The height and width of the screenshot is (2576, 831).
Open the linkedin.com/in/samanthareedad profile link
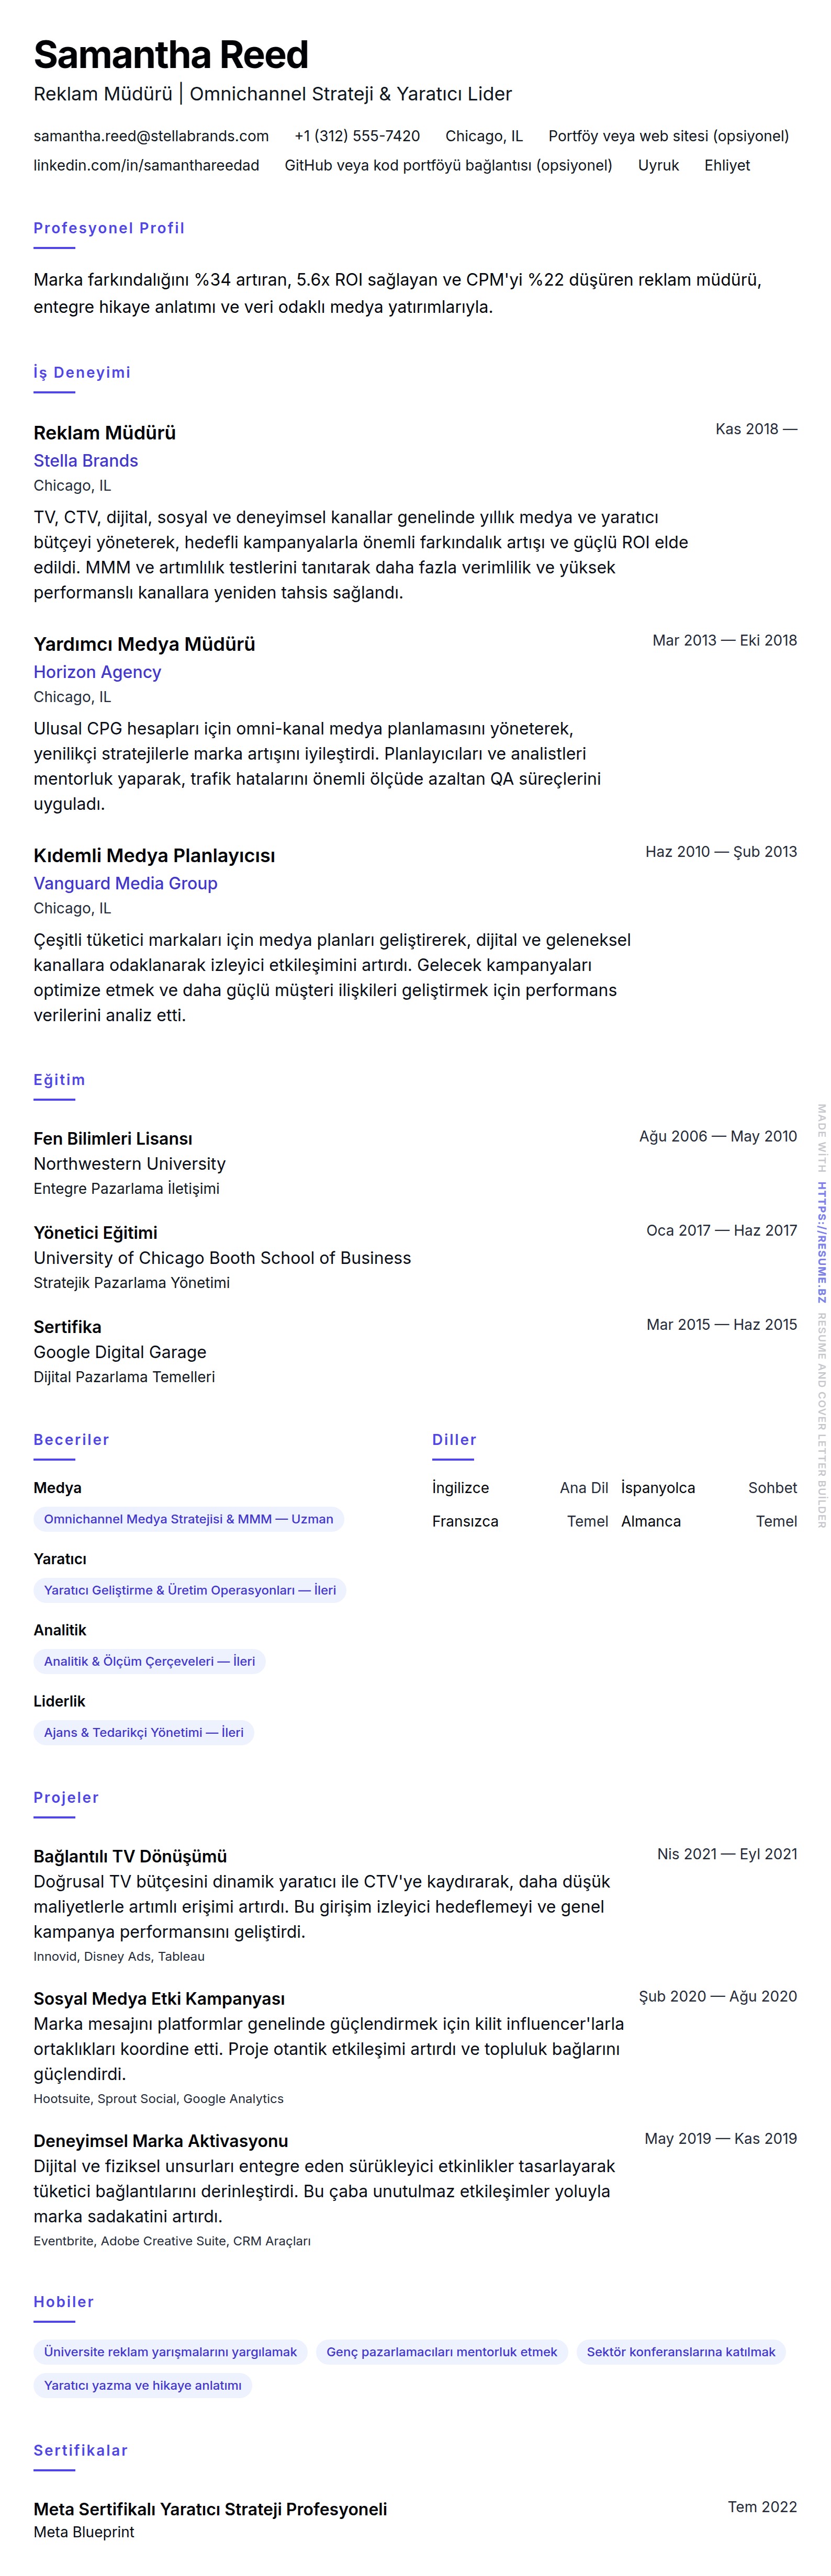(x=146, y=165)
